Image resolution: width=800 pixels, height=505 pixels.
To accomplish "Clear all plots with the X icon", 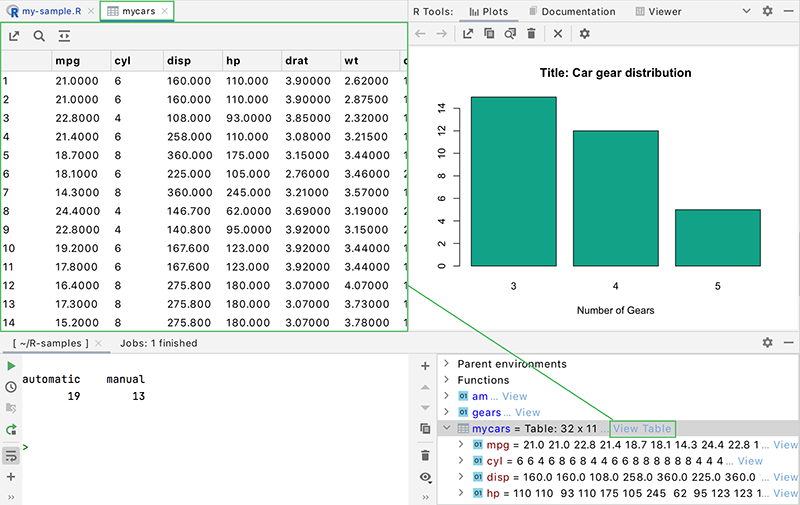I will pos(558,34).
